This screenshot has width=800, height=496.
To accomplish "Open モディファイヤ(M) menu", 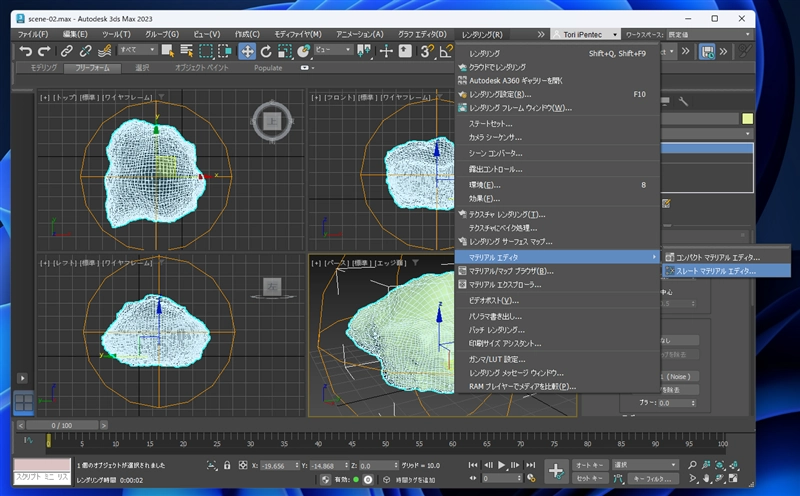I will point(298,34).
